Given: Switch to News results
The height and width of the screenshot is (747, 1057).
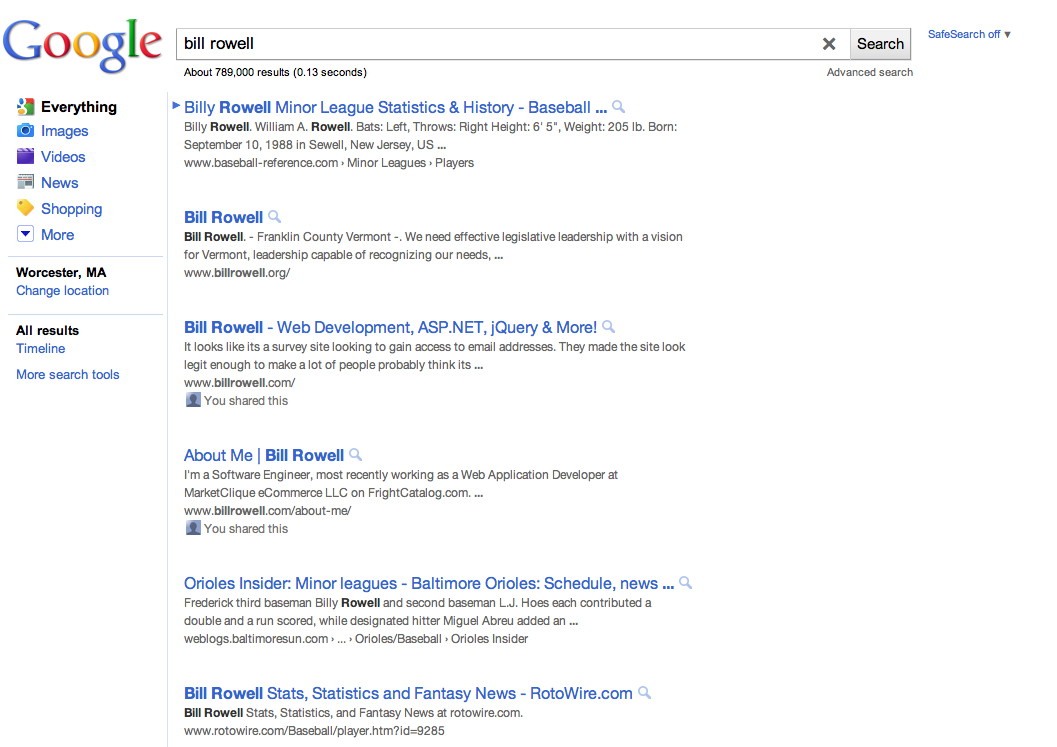Looking at the screenshot, I should click(x=60, y=183).
